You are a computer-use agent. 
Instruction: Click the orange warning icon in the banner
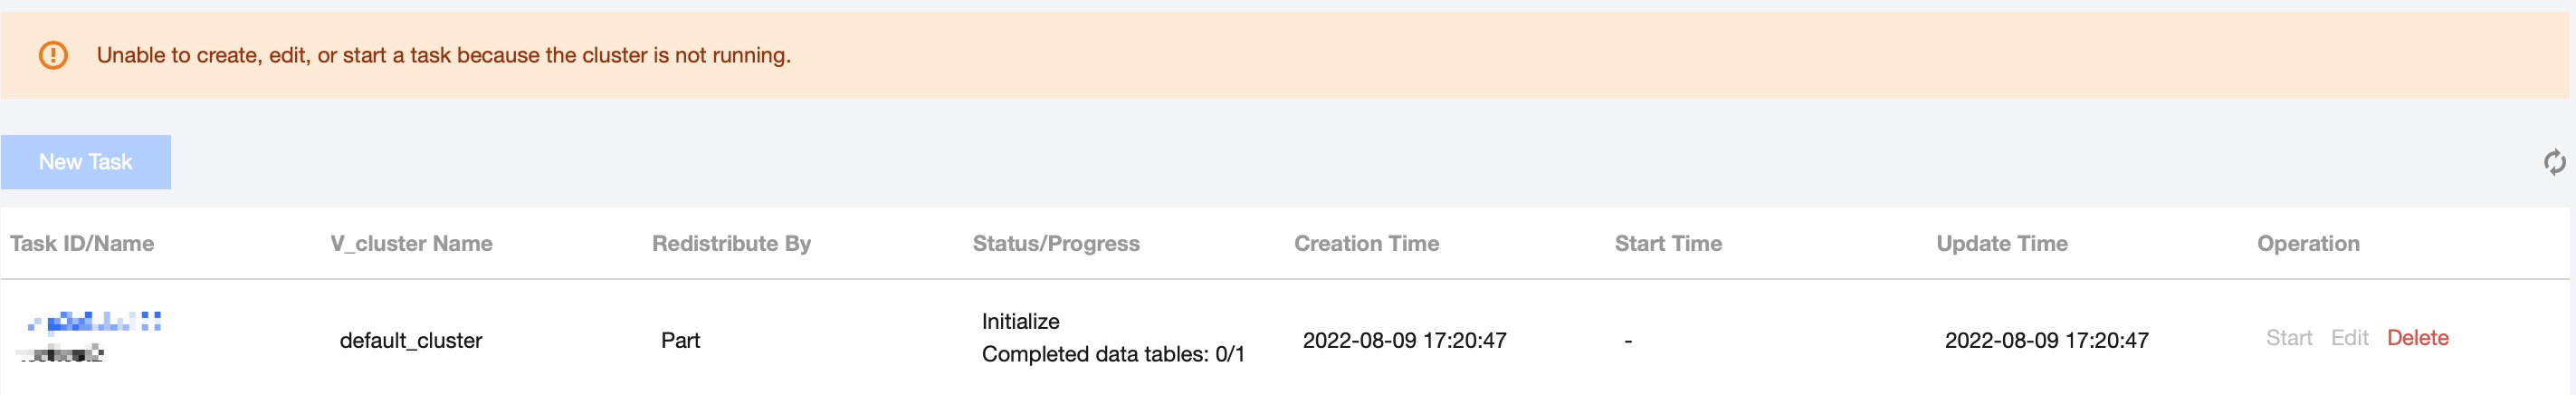pos(53,55)
